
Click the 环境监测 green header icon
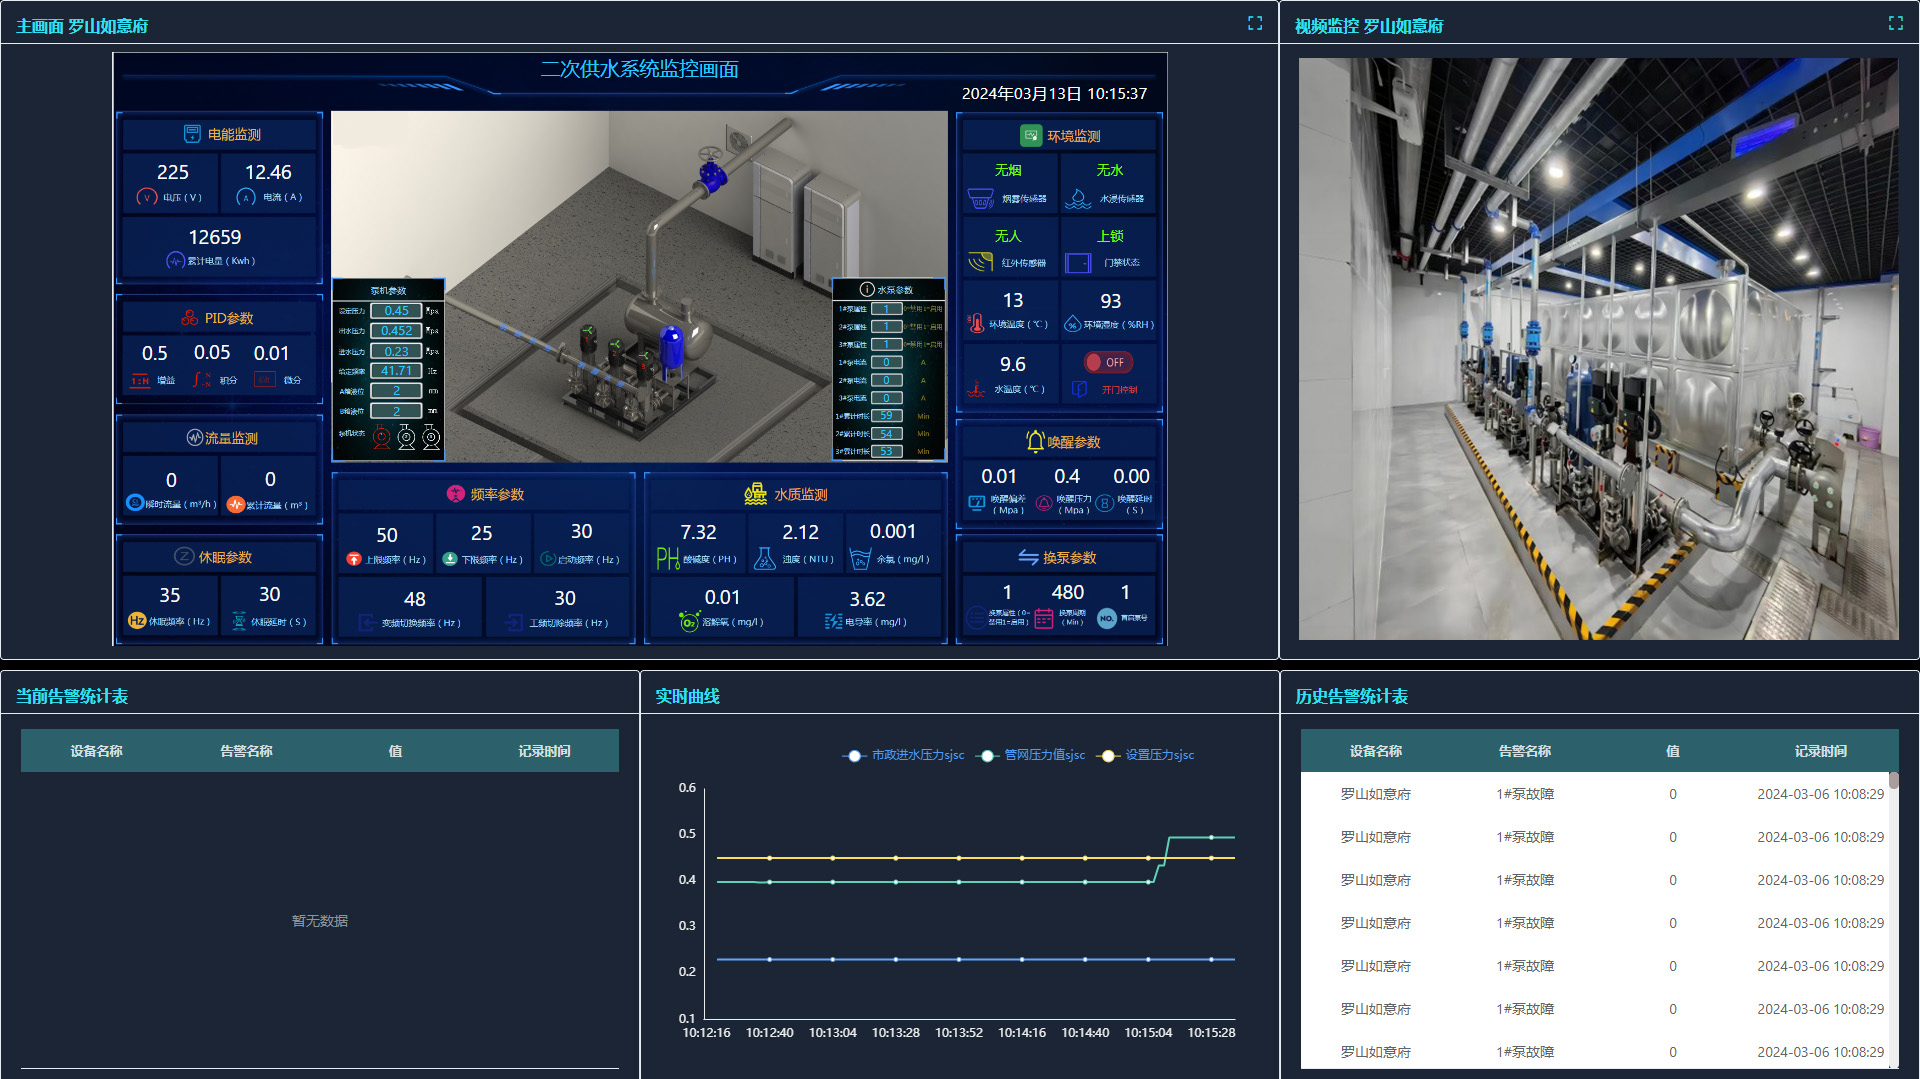(1030, 135)
